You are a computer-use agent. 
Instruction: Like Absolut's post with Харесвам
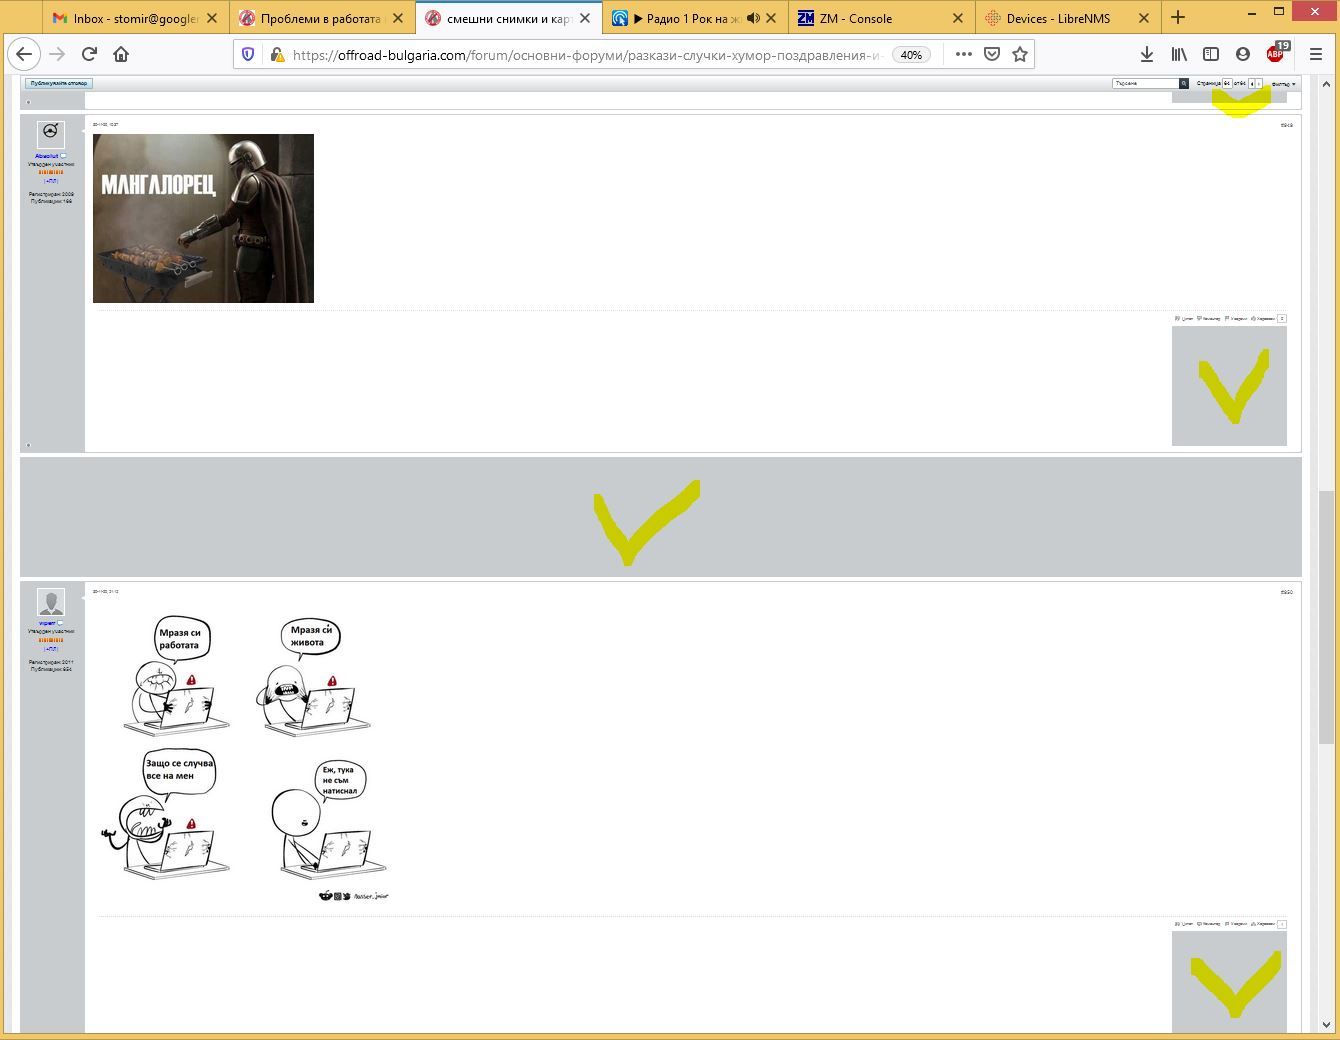pyautogui.click(x=1263, y=319)
